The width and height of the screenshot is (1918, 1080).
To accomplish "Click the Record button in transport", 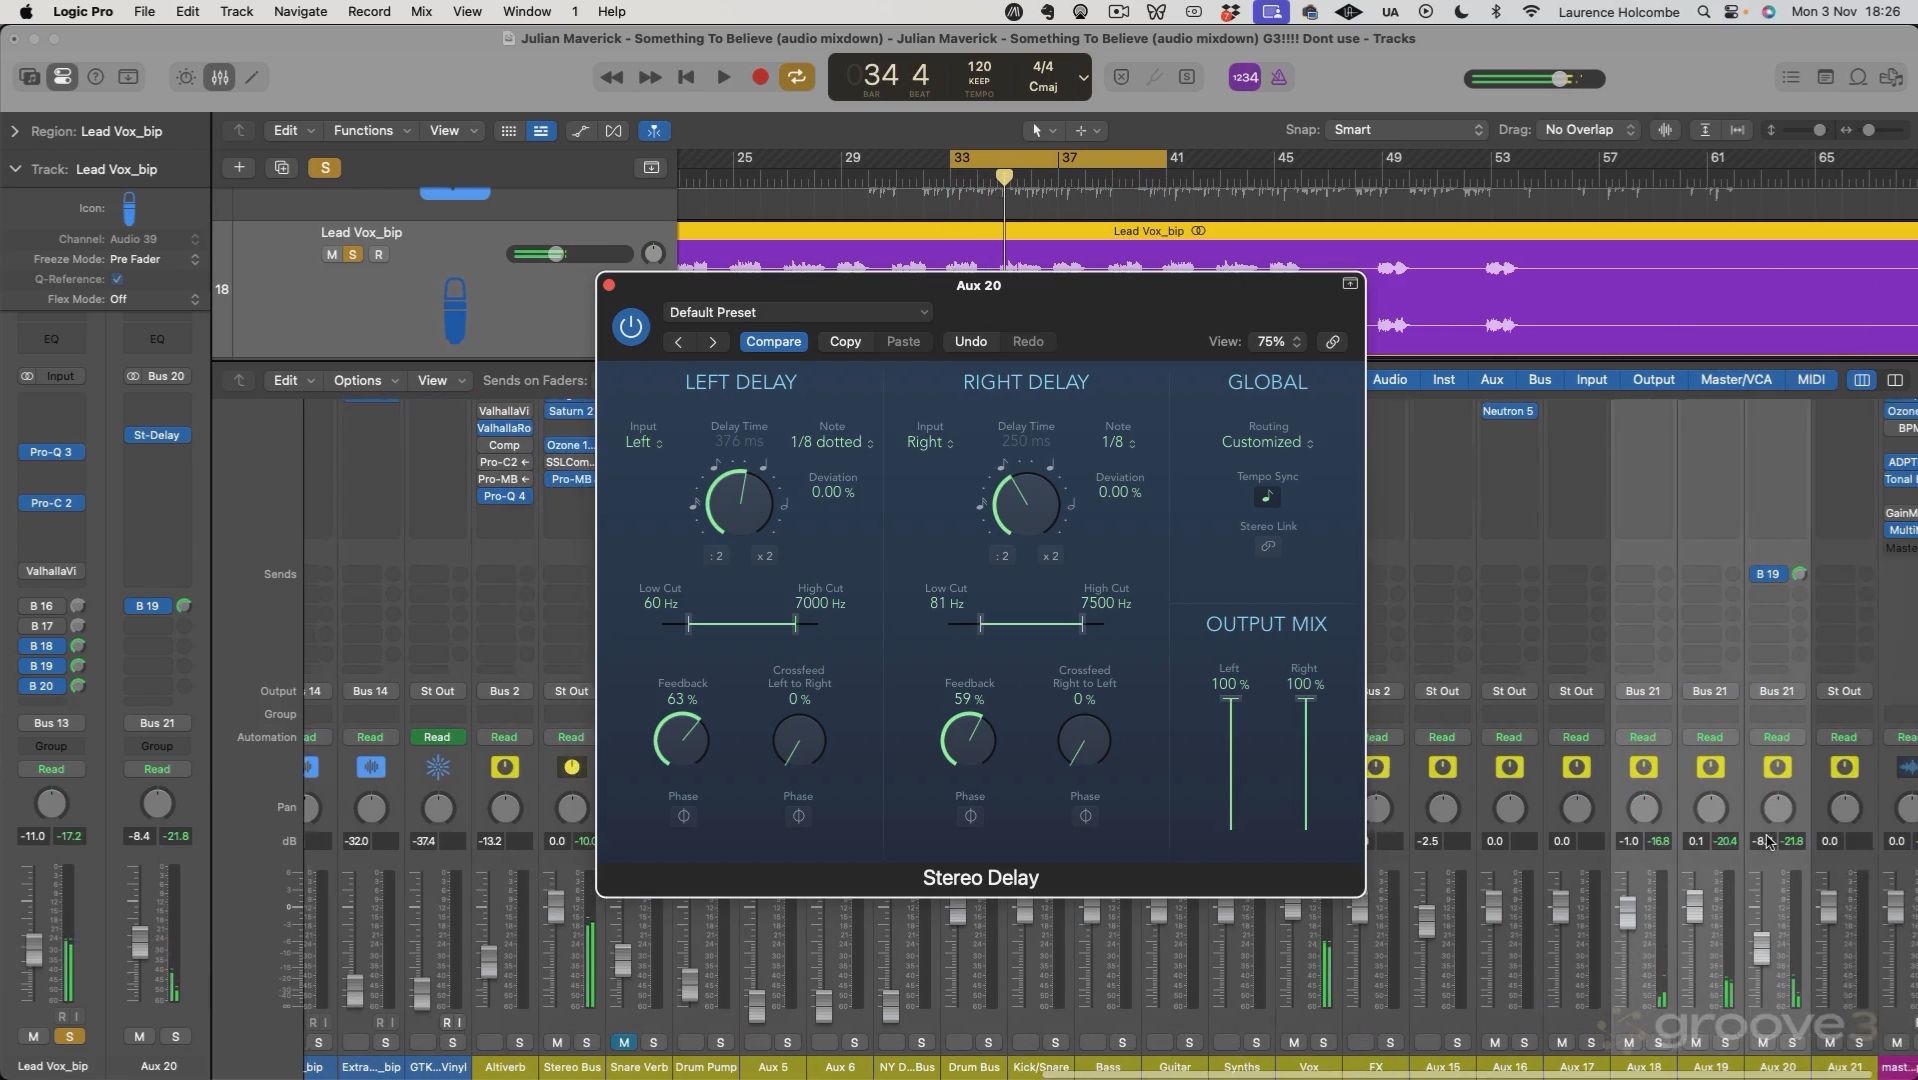I will coord(760,78).
